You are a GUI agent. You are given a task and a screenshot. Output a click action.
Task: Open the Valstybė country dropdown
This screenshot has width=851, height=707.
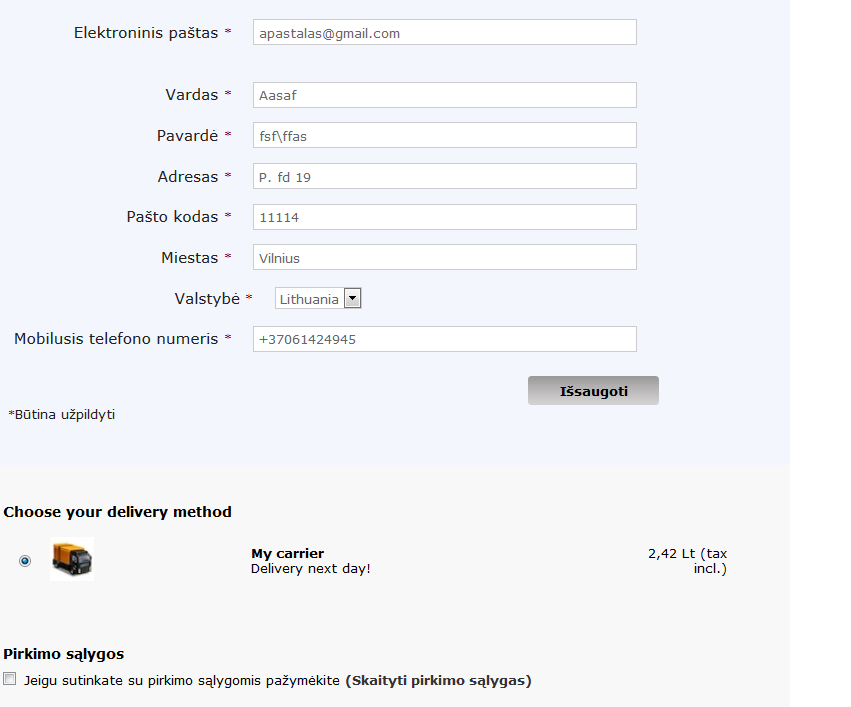pos(318,298)
